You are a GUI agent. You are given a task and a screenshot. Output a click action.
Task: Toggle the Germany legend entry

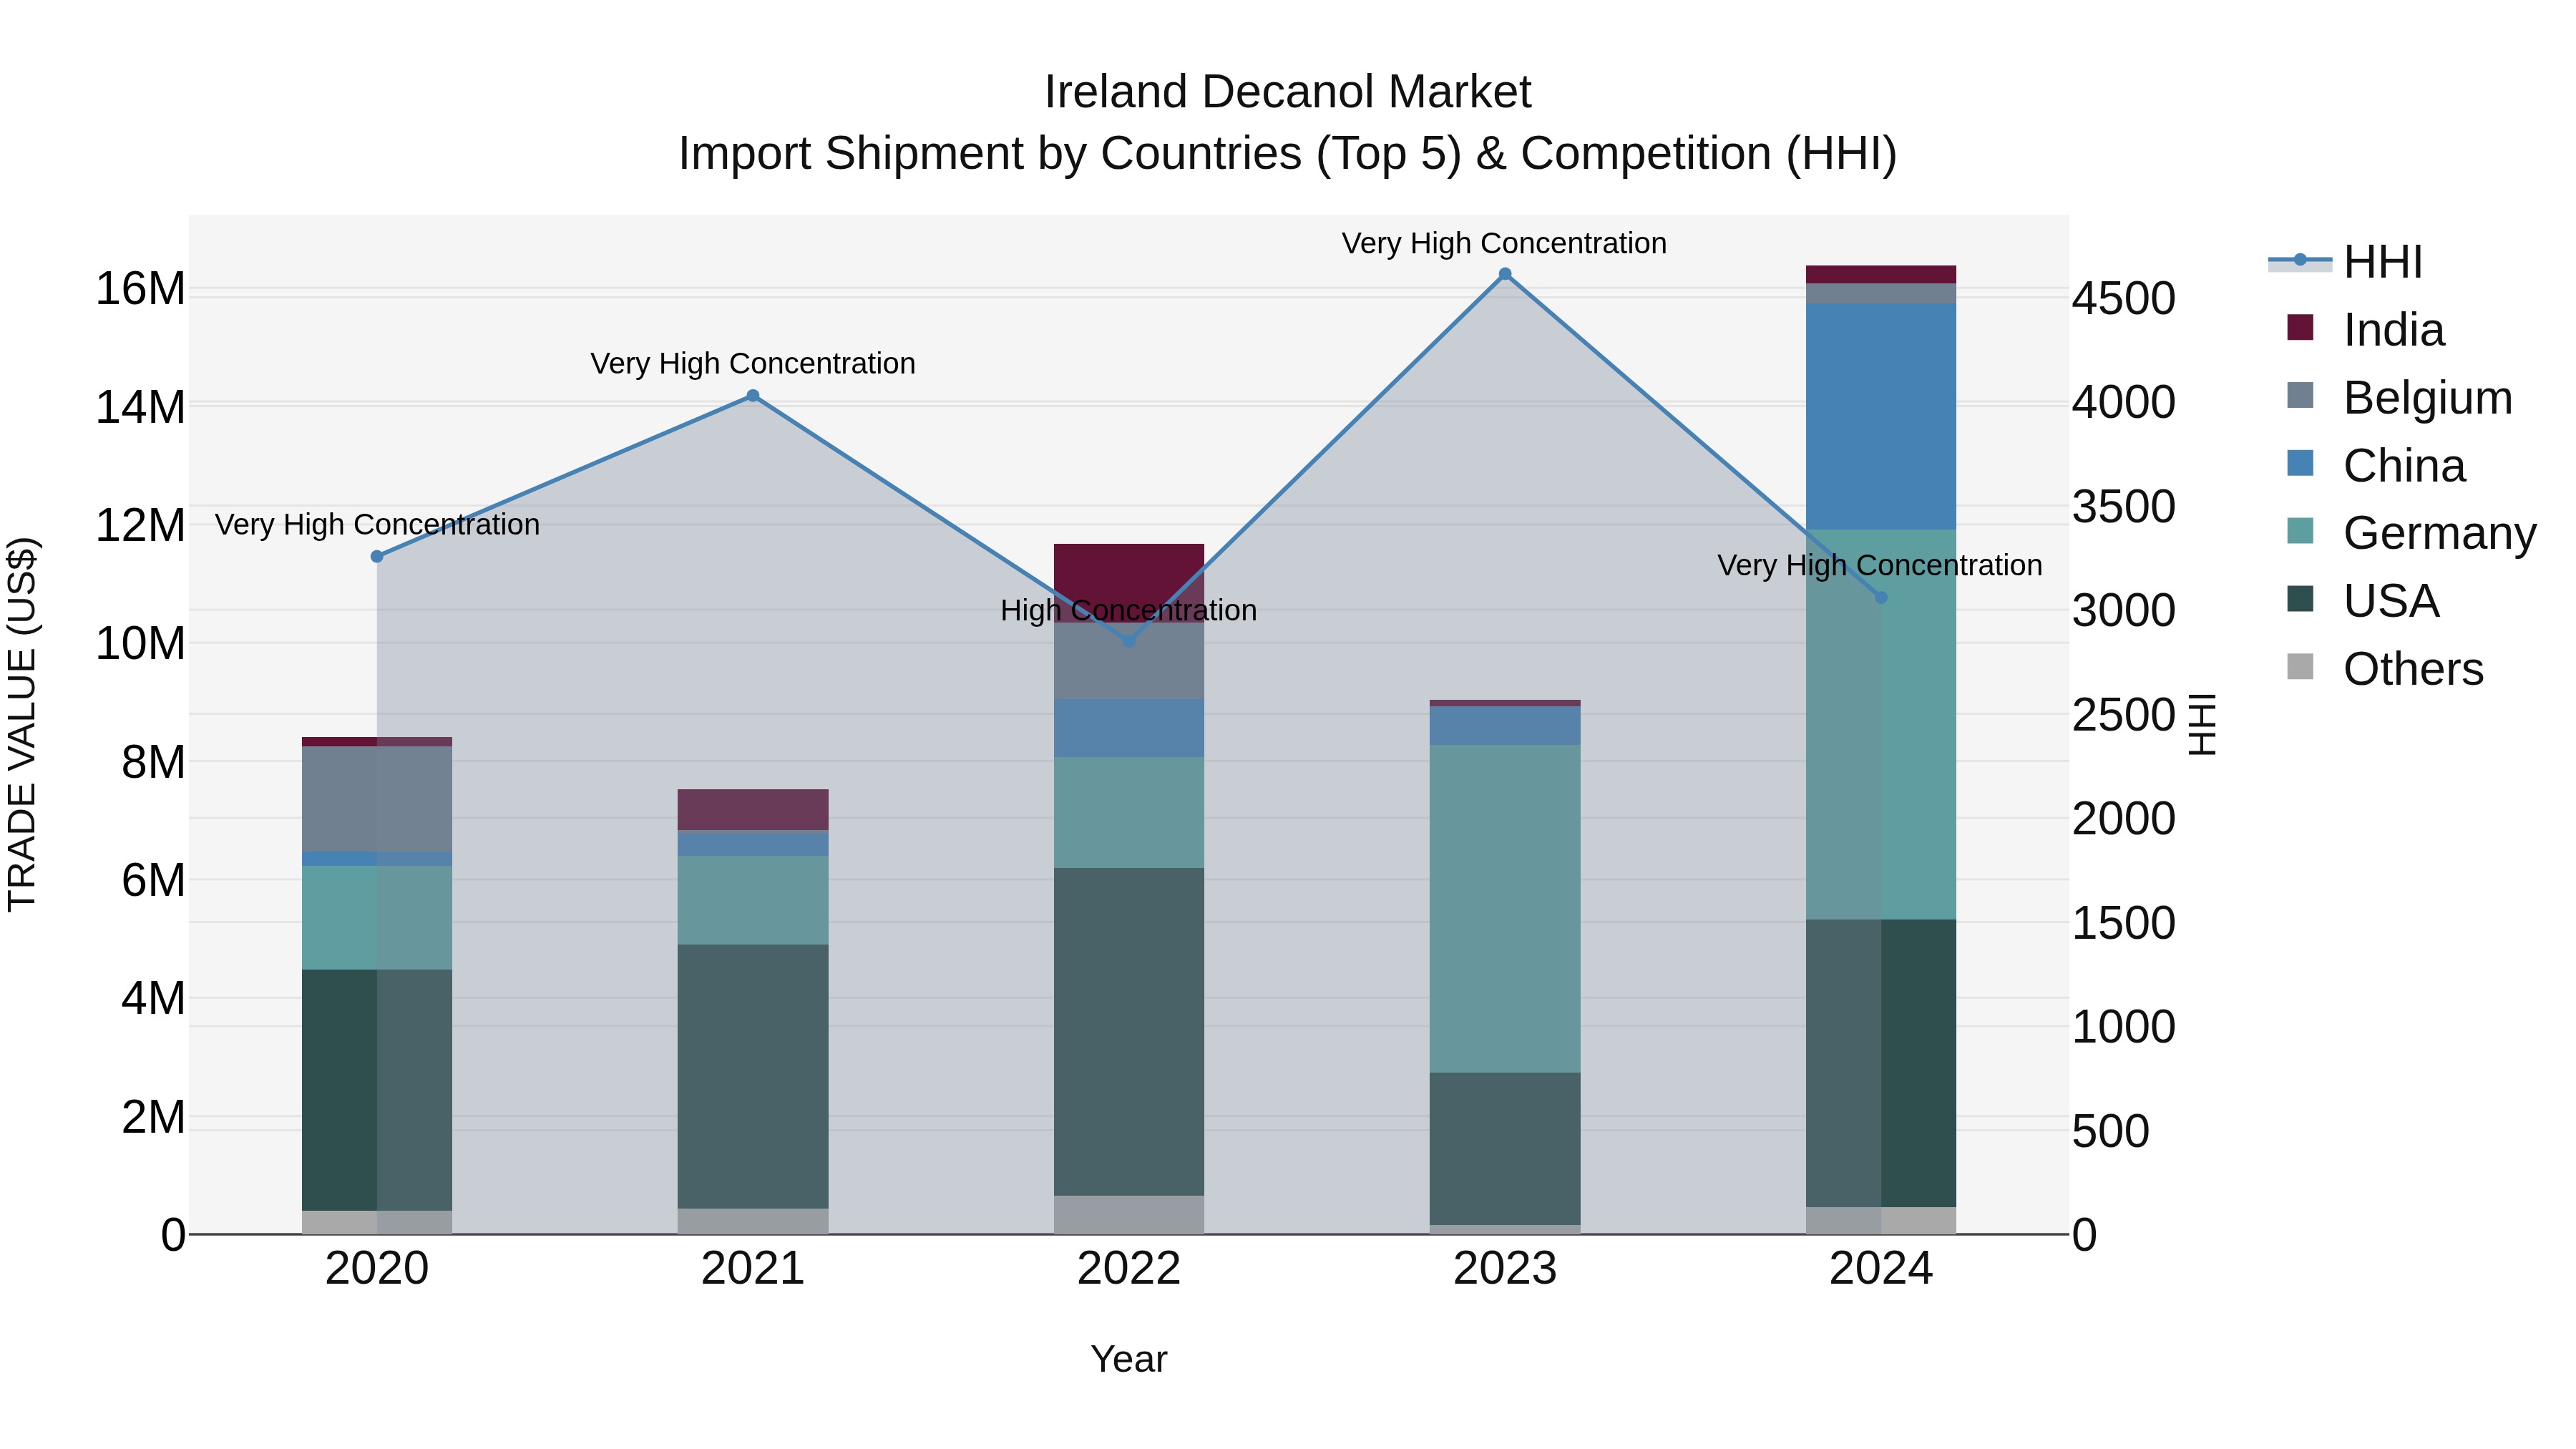(x=2411, y=533)
